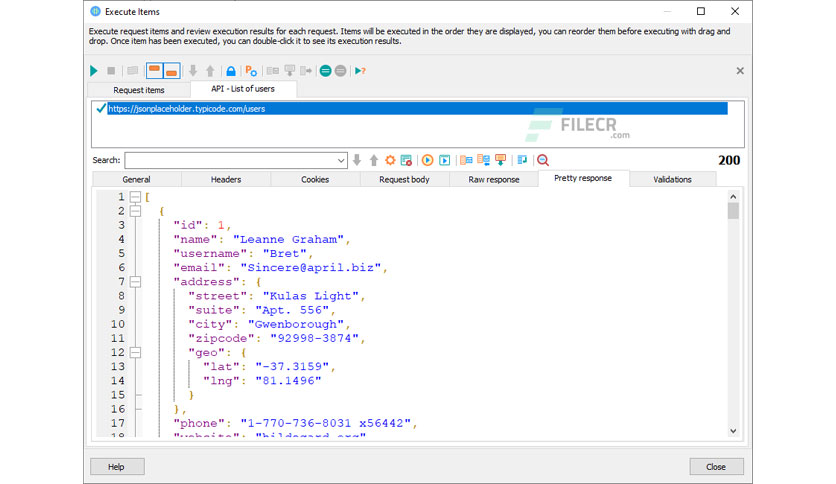This screenshot has width=836, height=484.
Task: Select the API - List of users tab
Action: click(243, 89)
